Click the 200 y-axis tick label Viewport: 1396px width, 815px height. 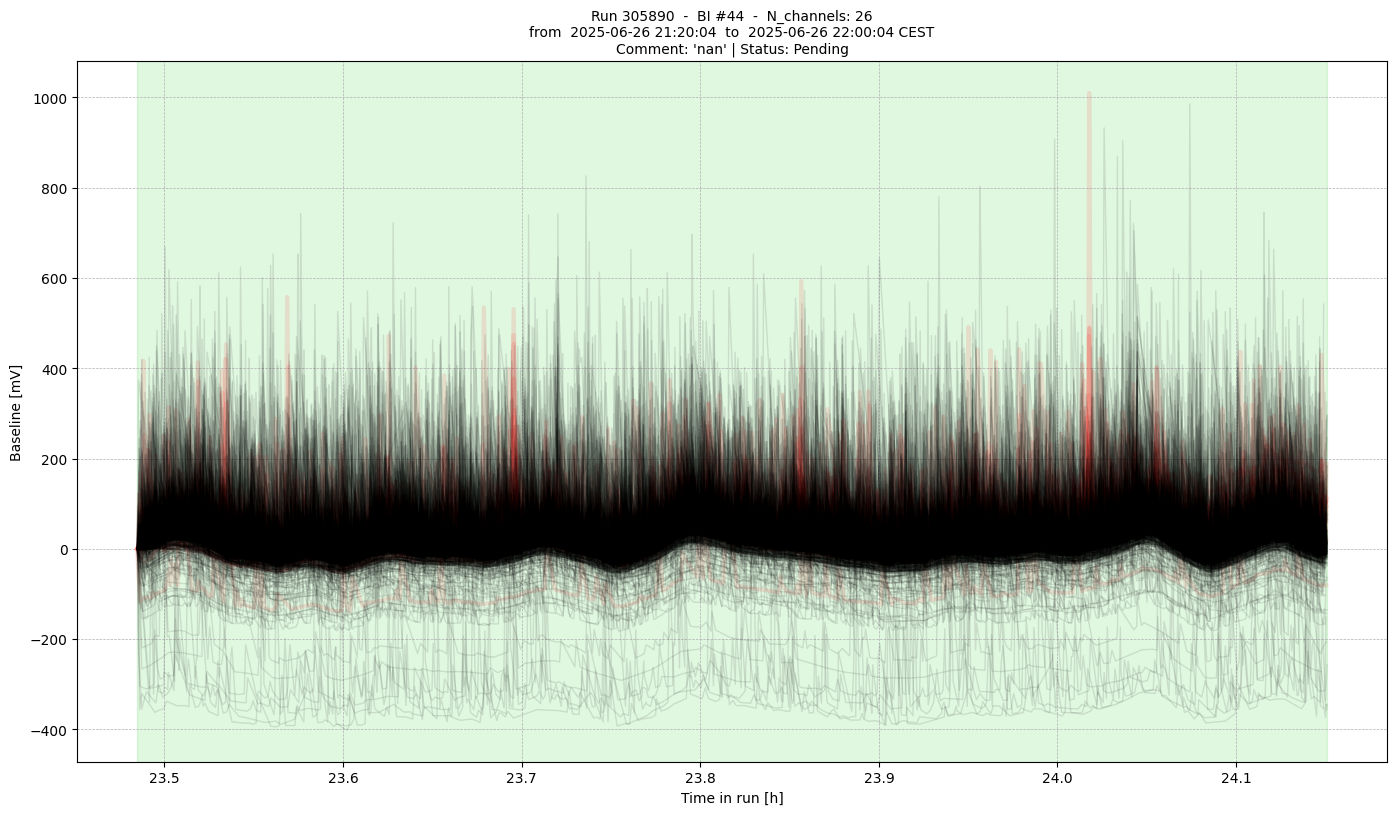click(x=56, y=459)
